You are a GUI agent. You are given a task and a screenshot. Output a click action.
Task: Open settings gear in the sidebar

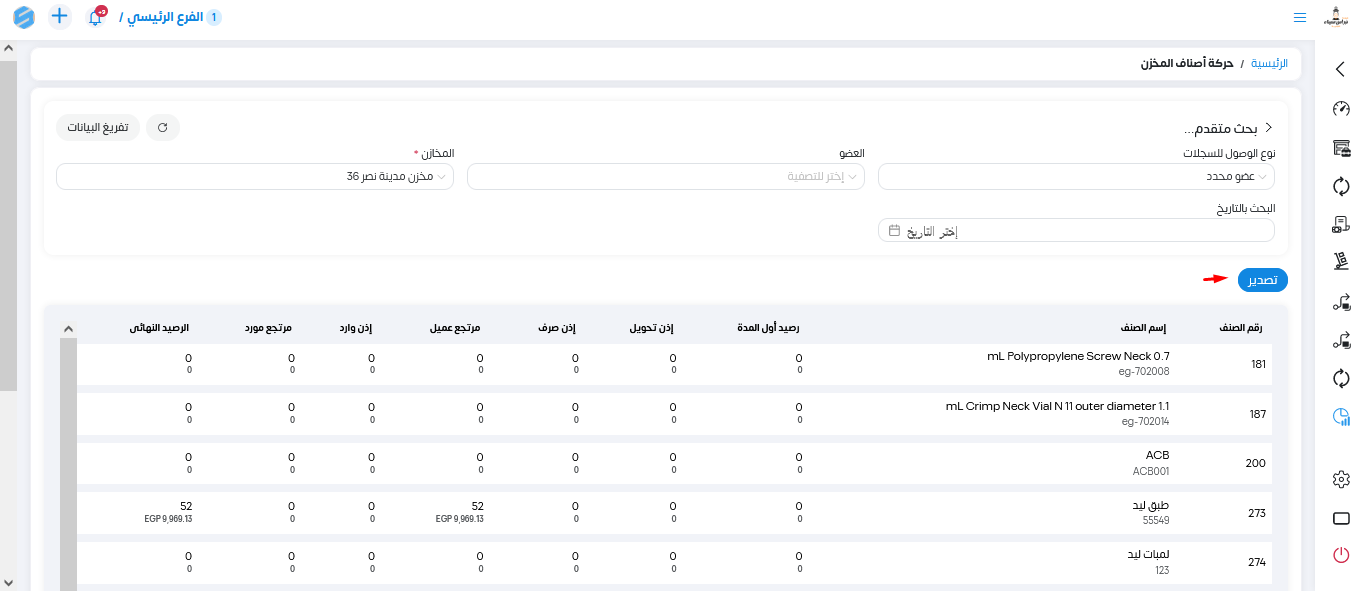pyautogui.click(x=1341, y=480)
